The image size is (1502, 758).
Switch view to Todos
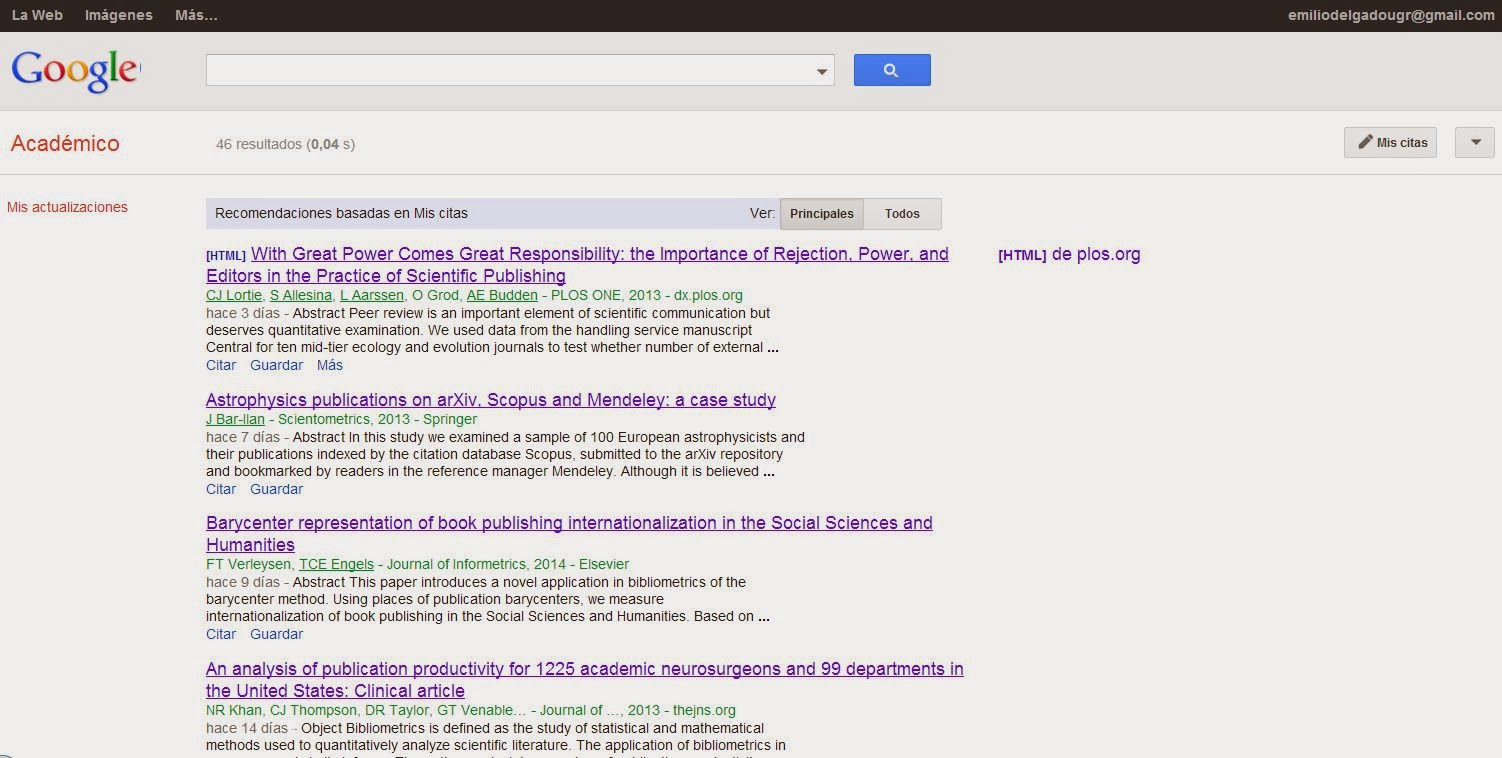point(902,214)
